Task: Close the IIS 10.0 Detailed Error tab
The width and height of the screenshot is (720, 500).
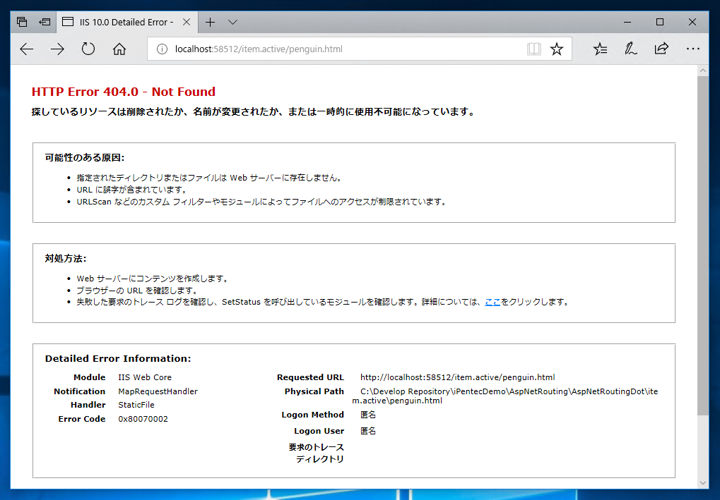Action: tap(186, 22)
